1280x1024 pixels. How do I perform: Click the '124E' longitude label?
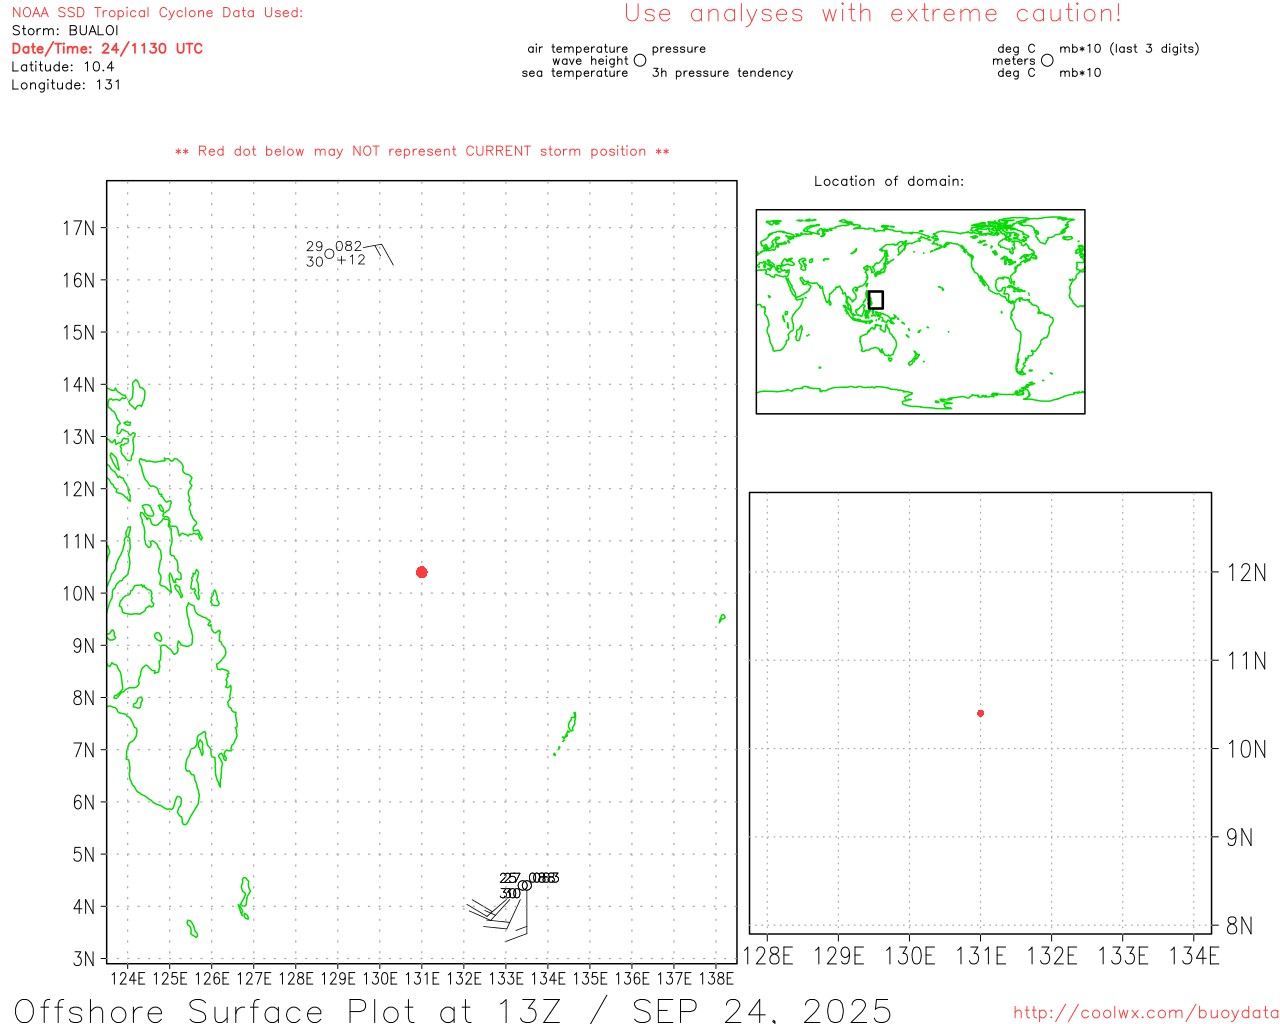[127, 978]
